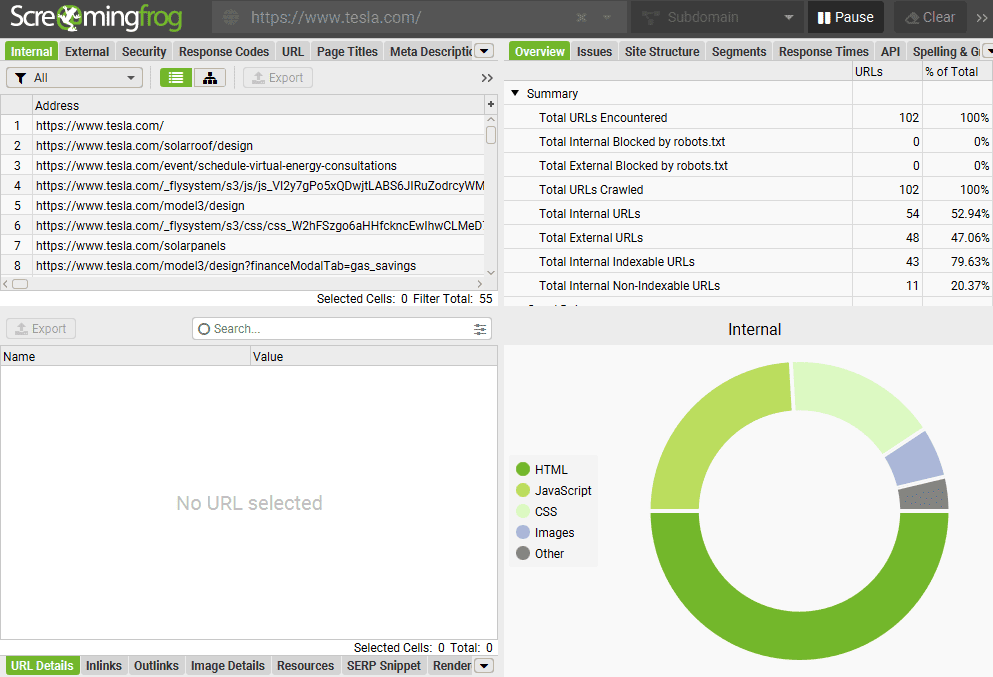Expand more toolbar options chevron at top right
This screenshot has width=993, height=677.
[x=982, y=18]
